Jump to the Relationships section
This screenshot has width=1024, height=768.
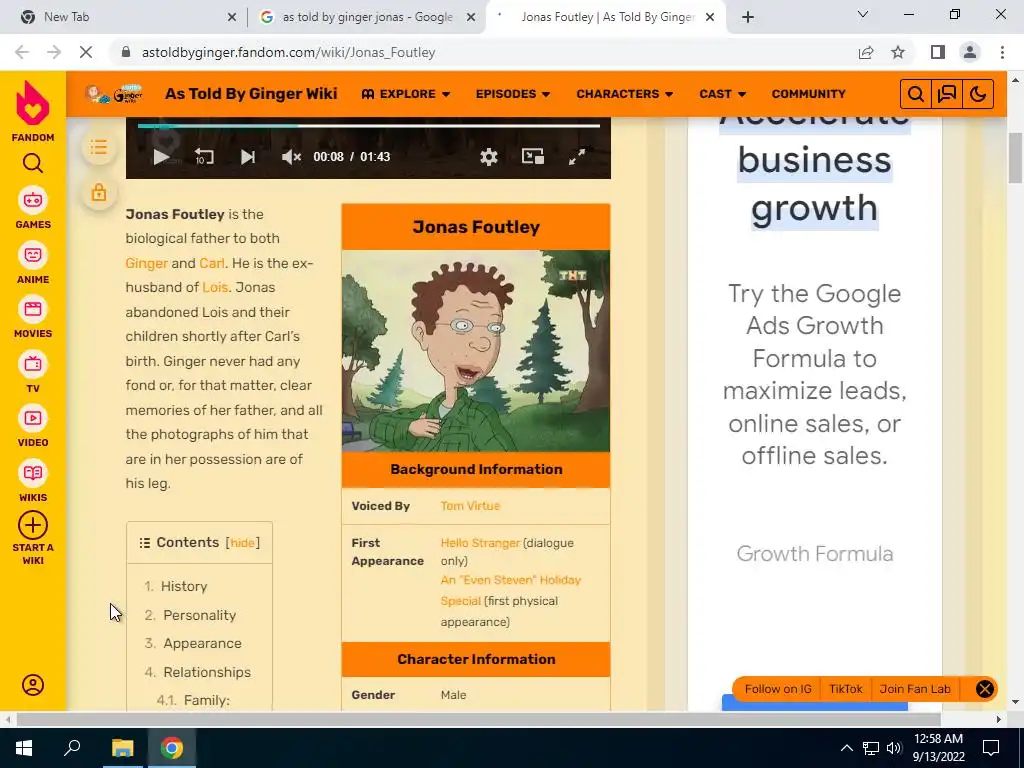tap(206, 672)
